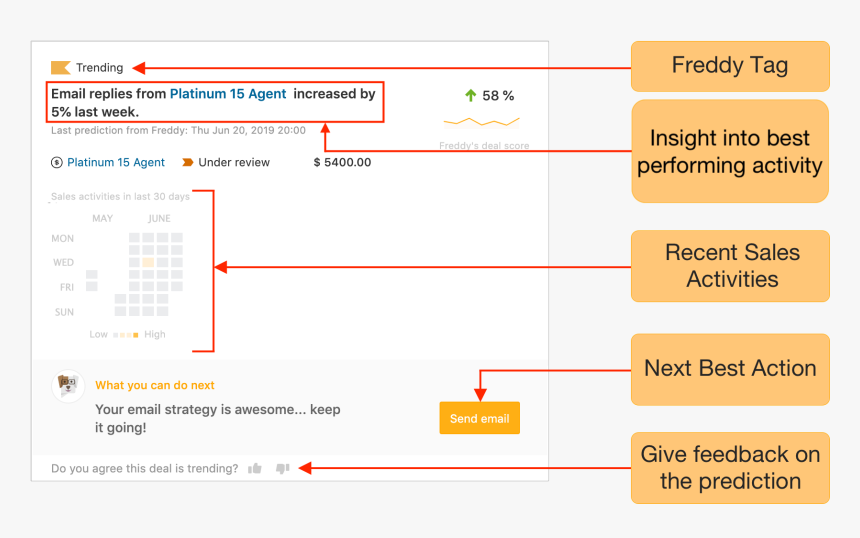
Task: Open Platinum 15 Agent link in insight headline
Action: 228,94
